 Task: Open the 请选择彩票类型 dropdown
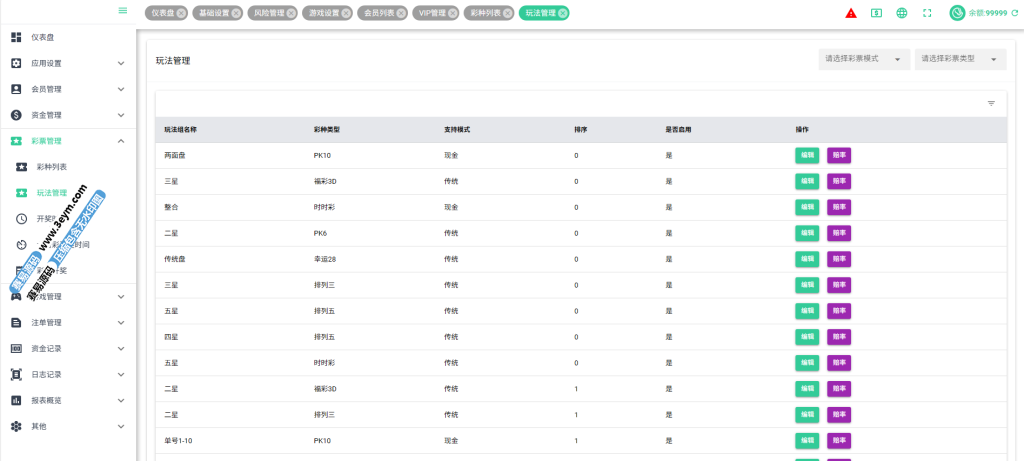[x=960, y=59]
